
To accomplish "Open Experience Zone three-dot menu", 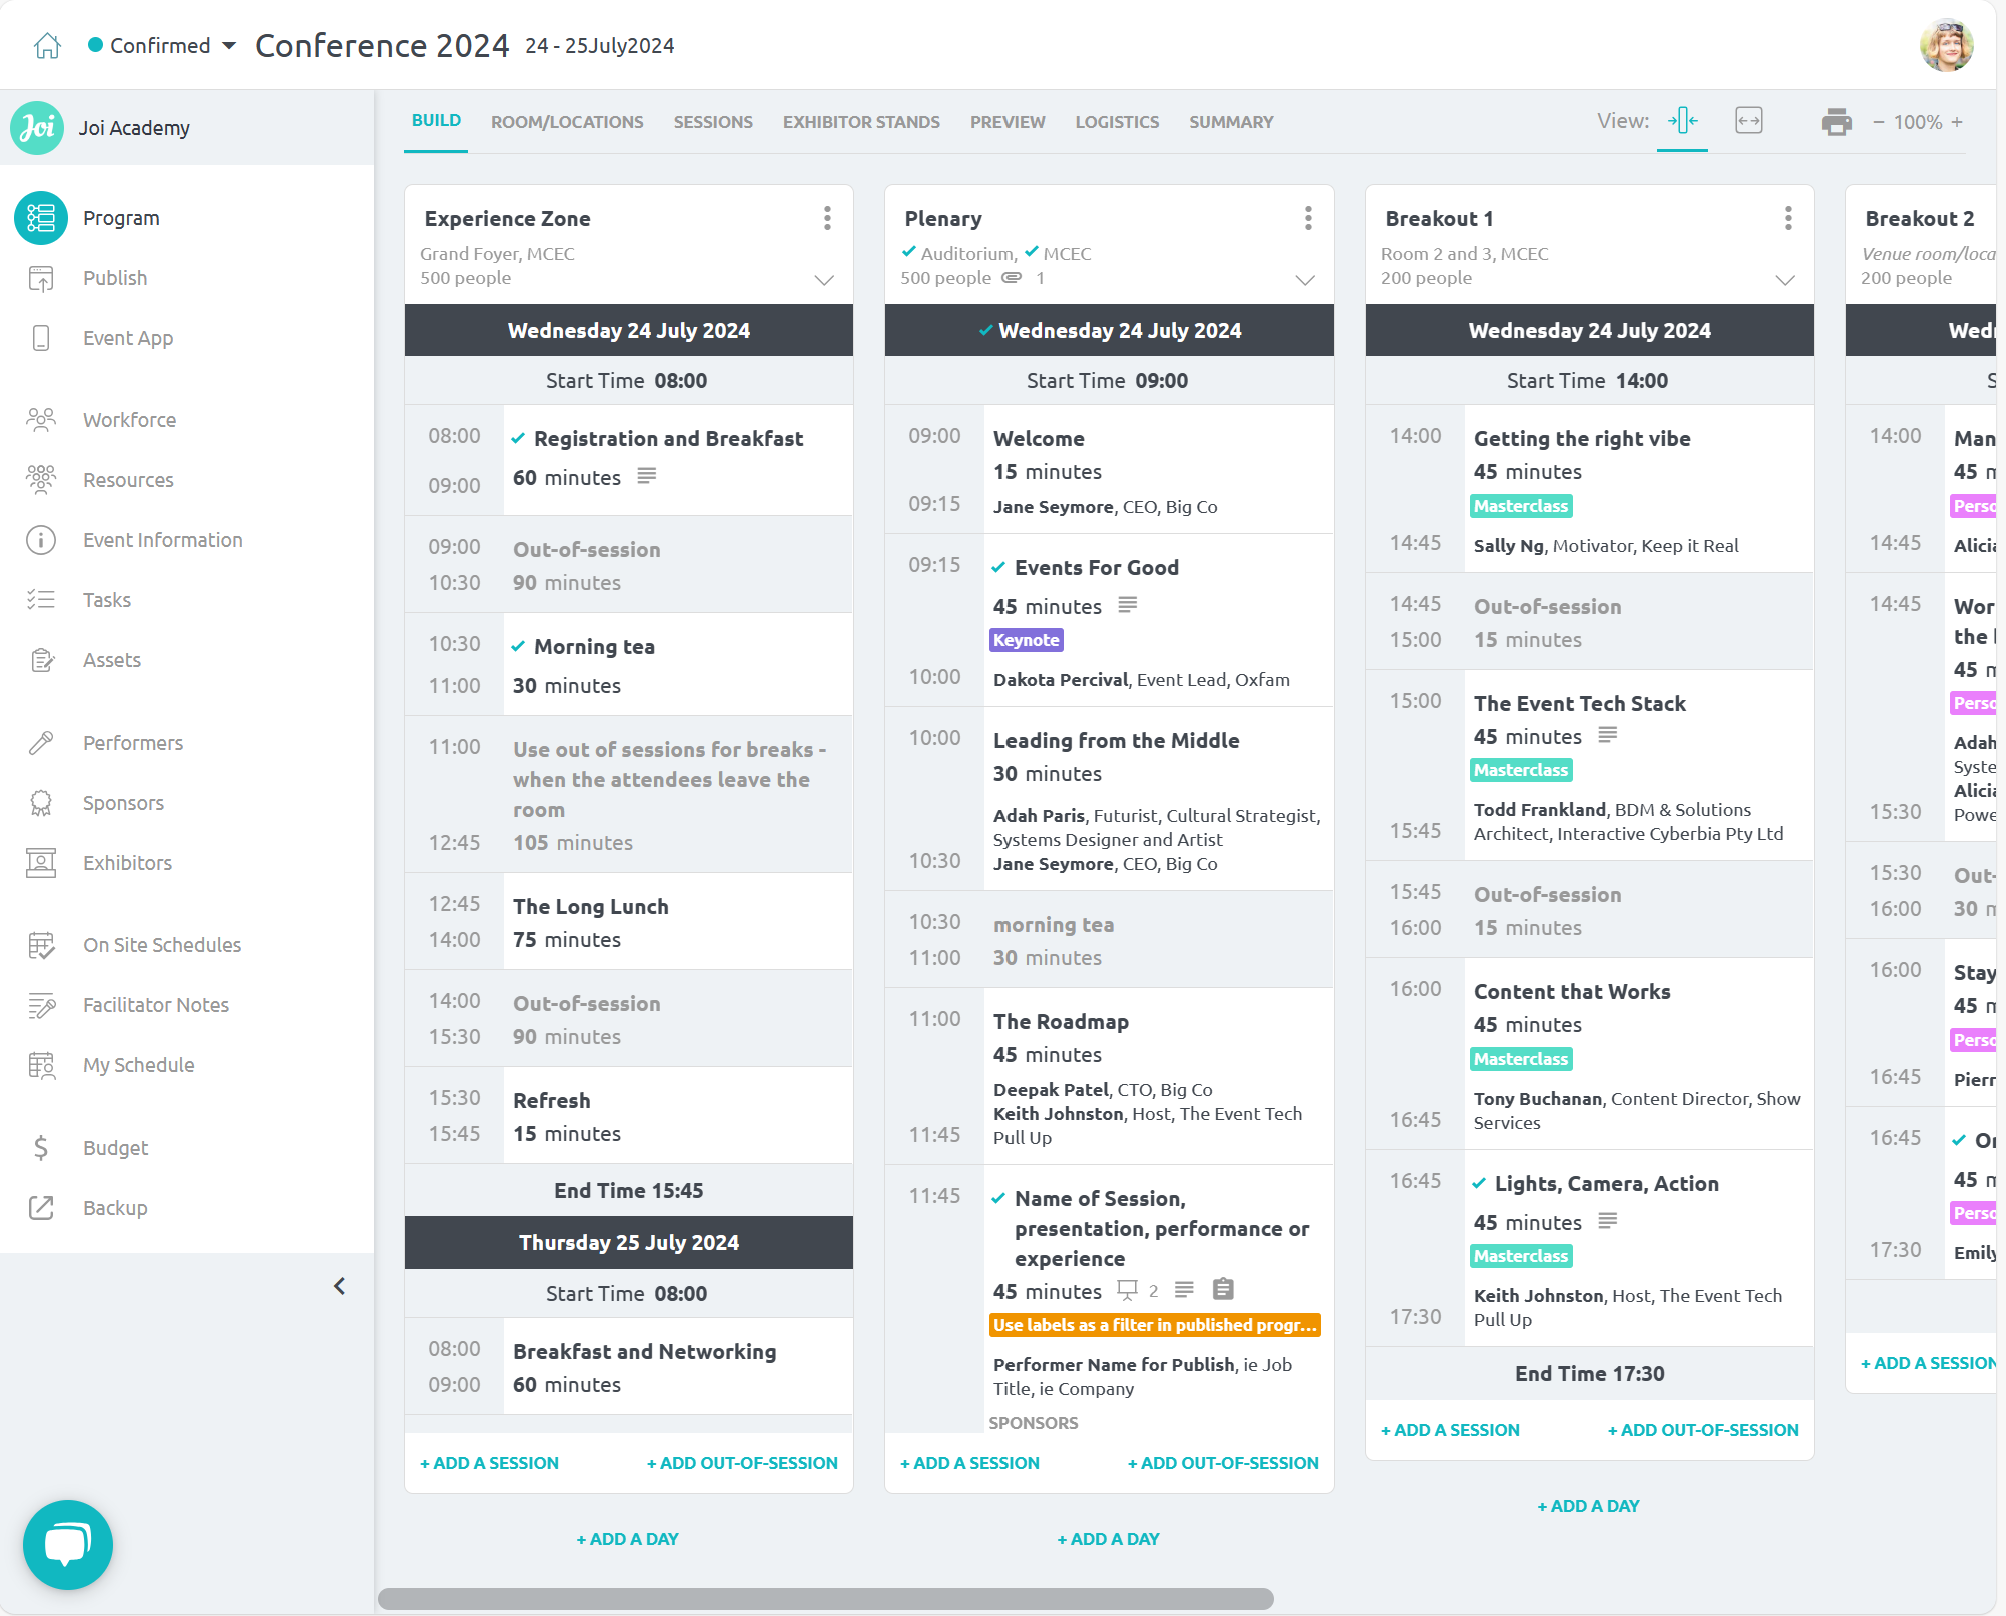I will pyautogui.click(x=827, y=218).
